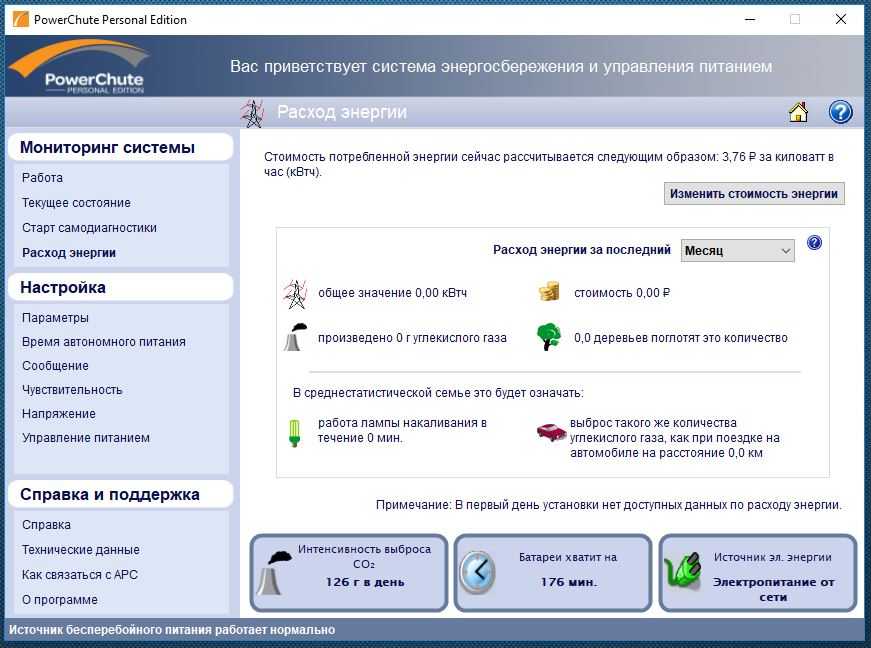This screenshot has width=871, height=648.
Task: Open the Месяц period dropdown
Action: tap(738, 251)
